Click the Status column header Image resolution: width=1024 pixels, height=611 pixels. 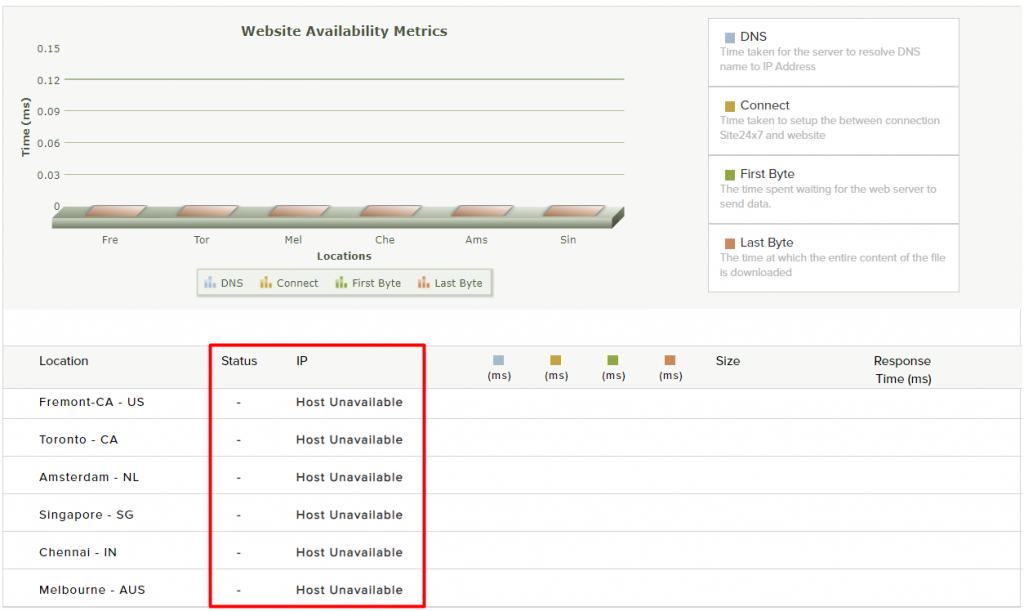[x=240, y=361]
